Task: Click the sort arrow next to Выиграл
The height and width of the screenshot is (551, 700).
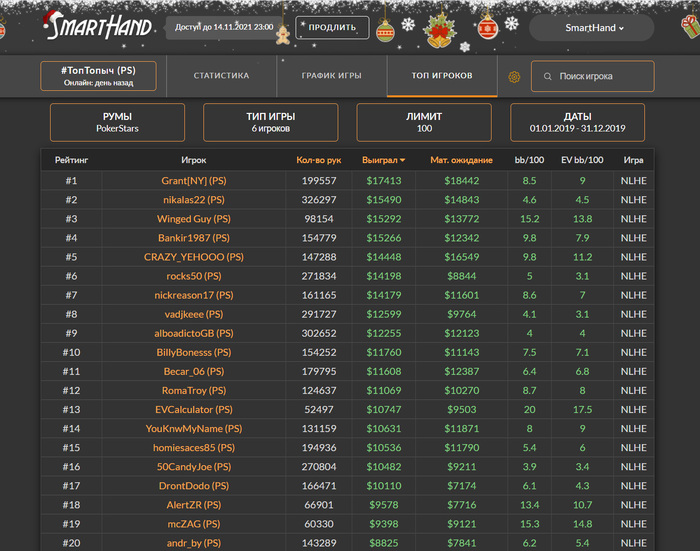Action: [x=403, y=160]
